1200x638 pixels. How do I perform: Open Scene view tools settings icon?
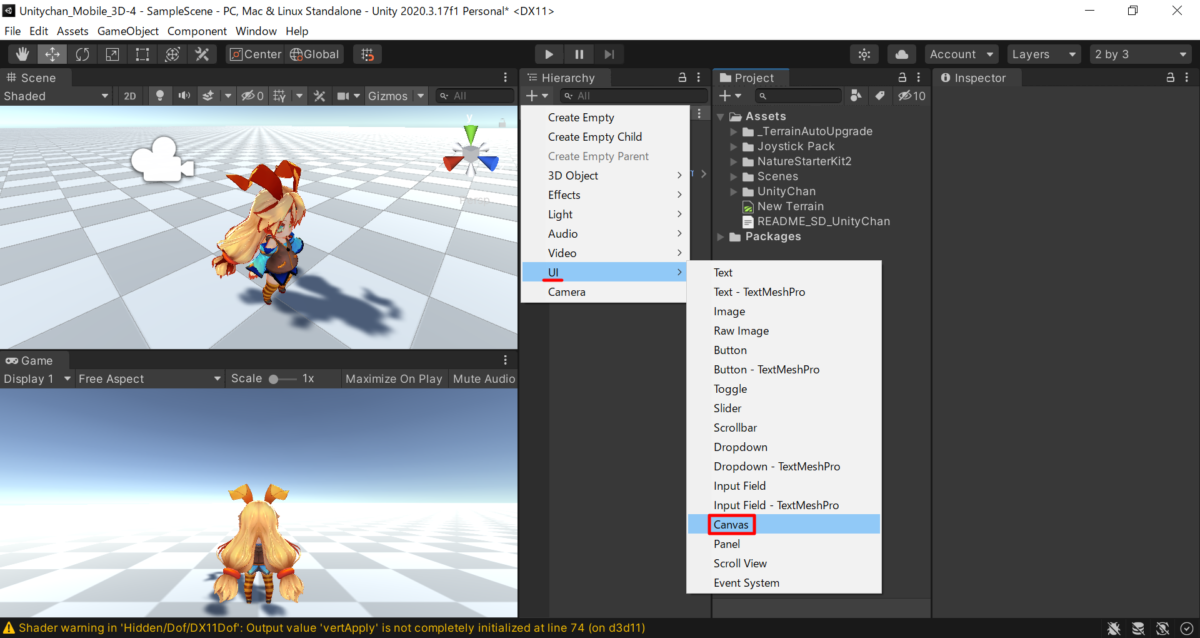pos(320,96)
